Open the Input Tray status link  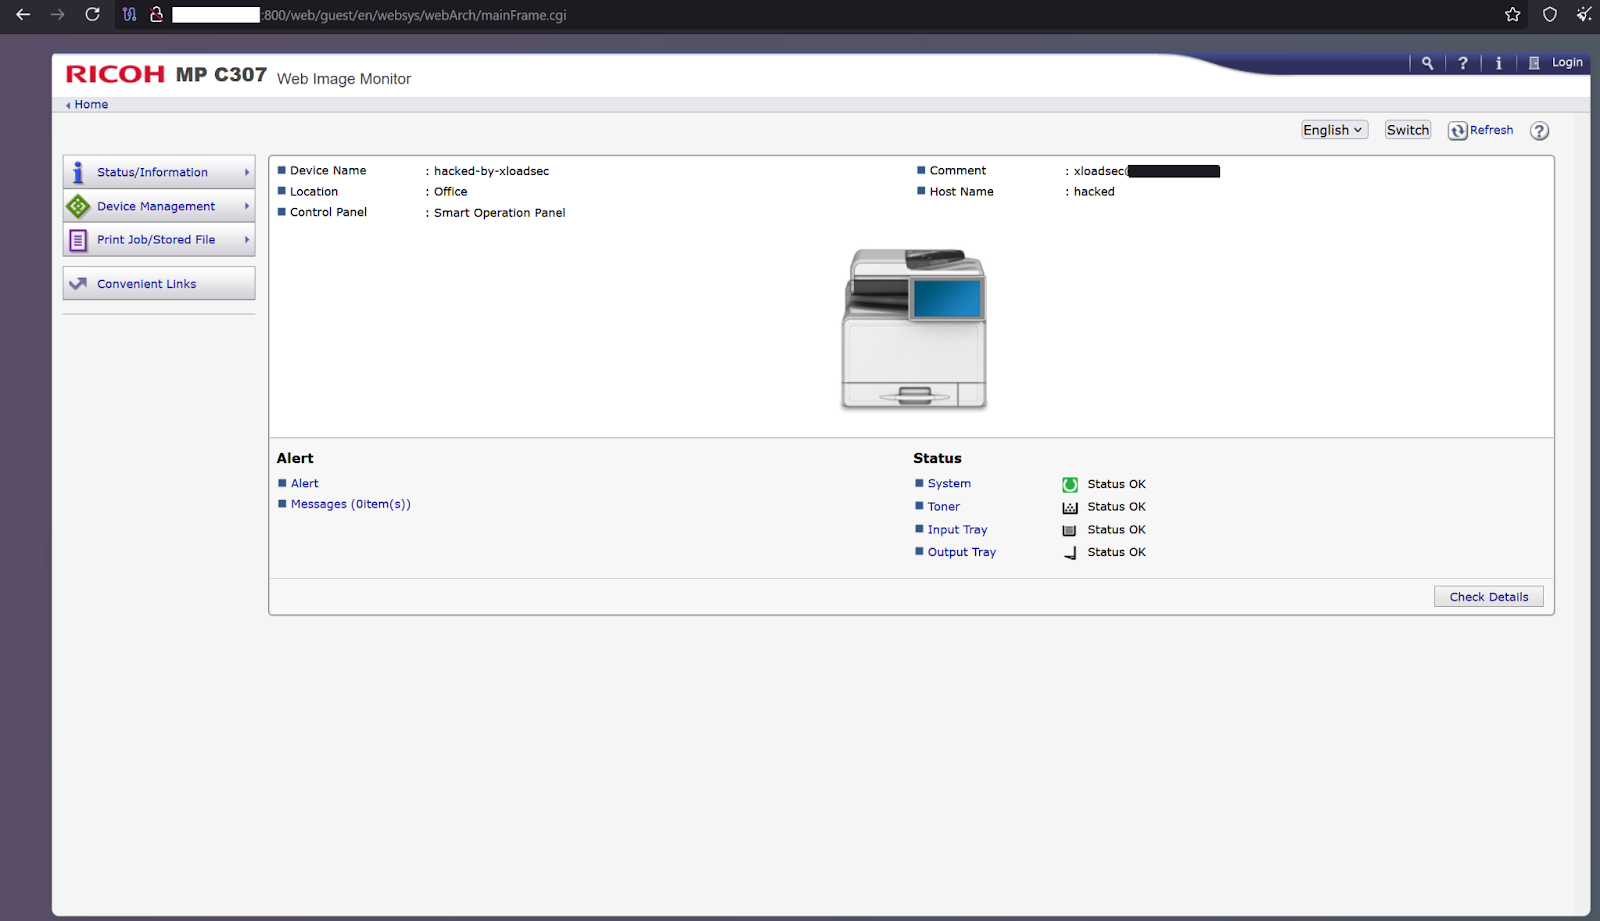coord(957,530)
